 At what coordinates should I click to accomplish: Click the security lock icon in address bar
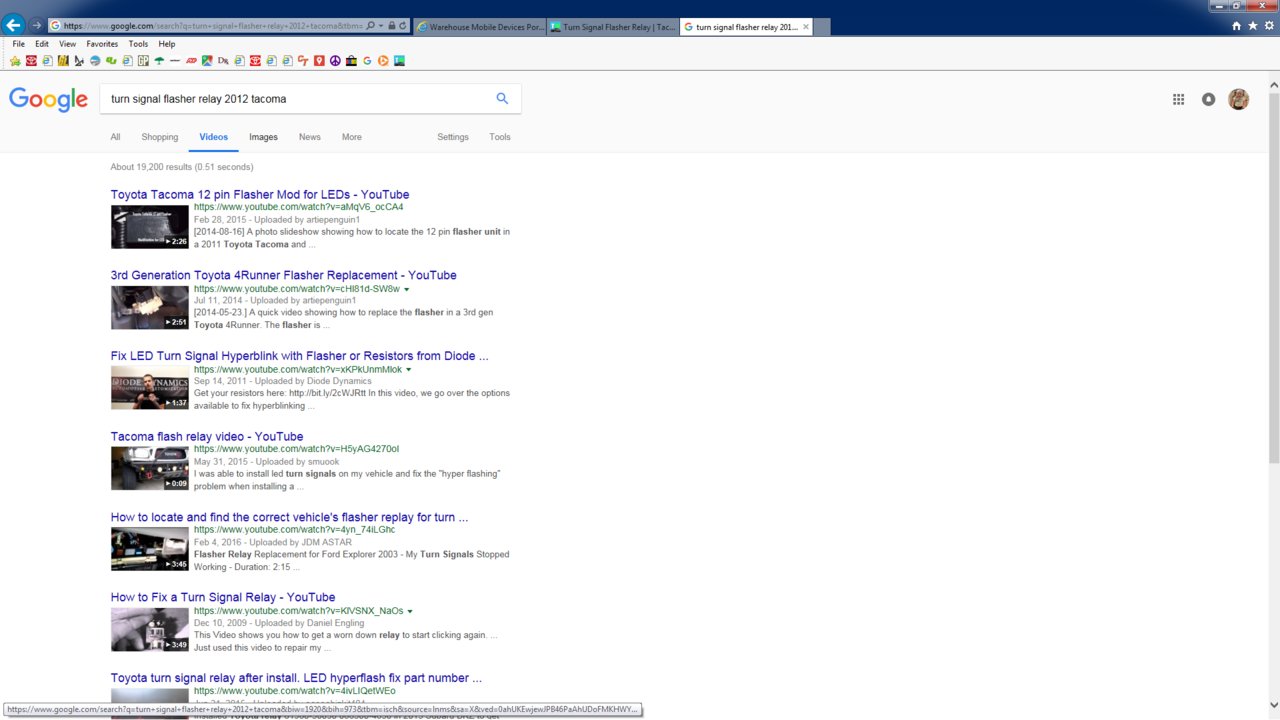tap(392, 25)
